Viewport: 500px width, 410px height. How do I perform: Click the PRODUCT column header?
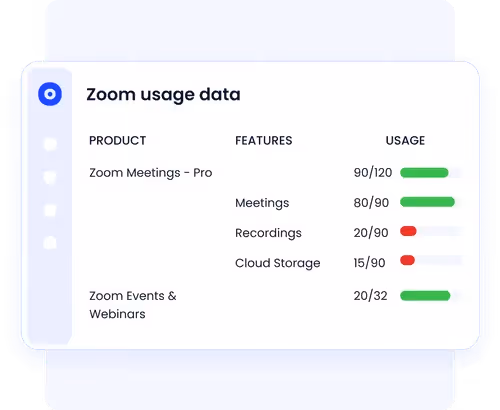(x=117, y=141)
